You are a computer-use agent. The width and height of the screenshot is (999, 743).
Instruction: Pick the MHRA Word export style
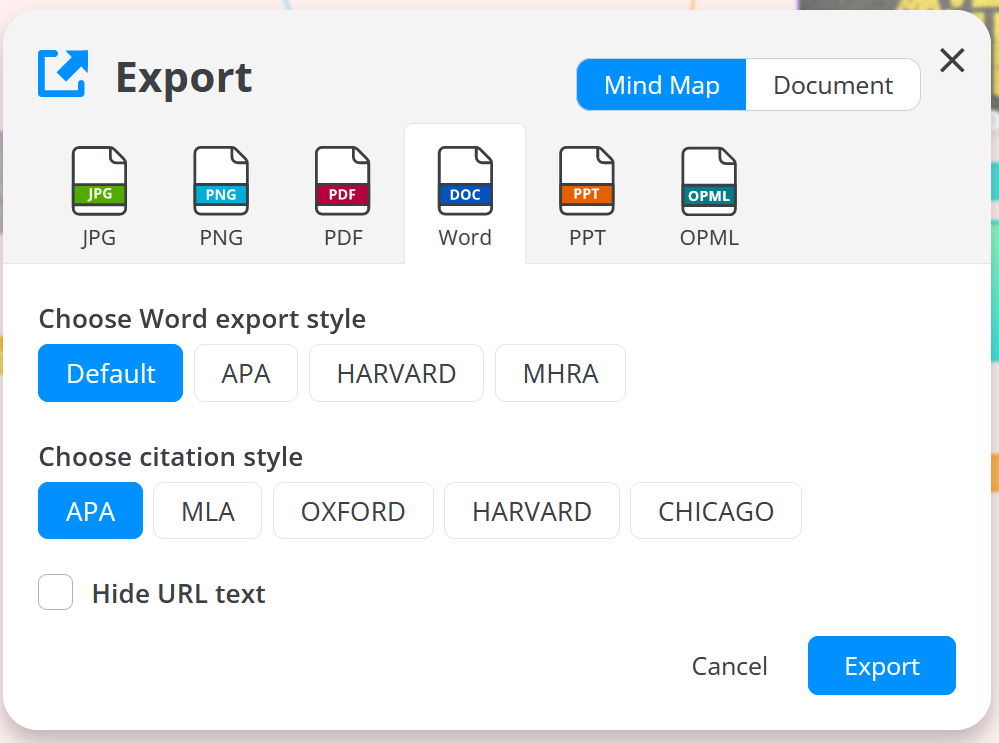(560, 373)
